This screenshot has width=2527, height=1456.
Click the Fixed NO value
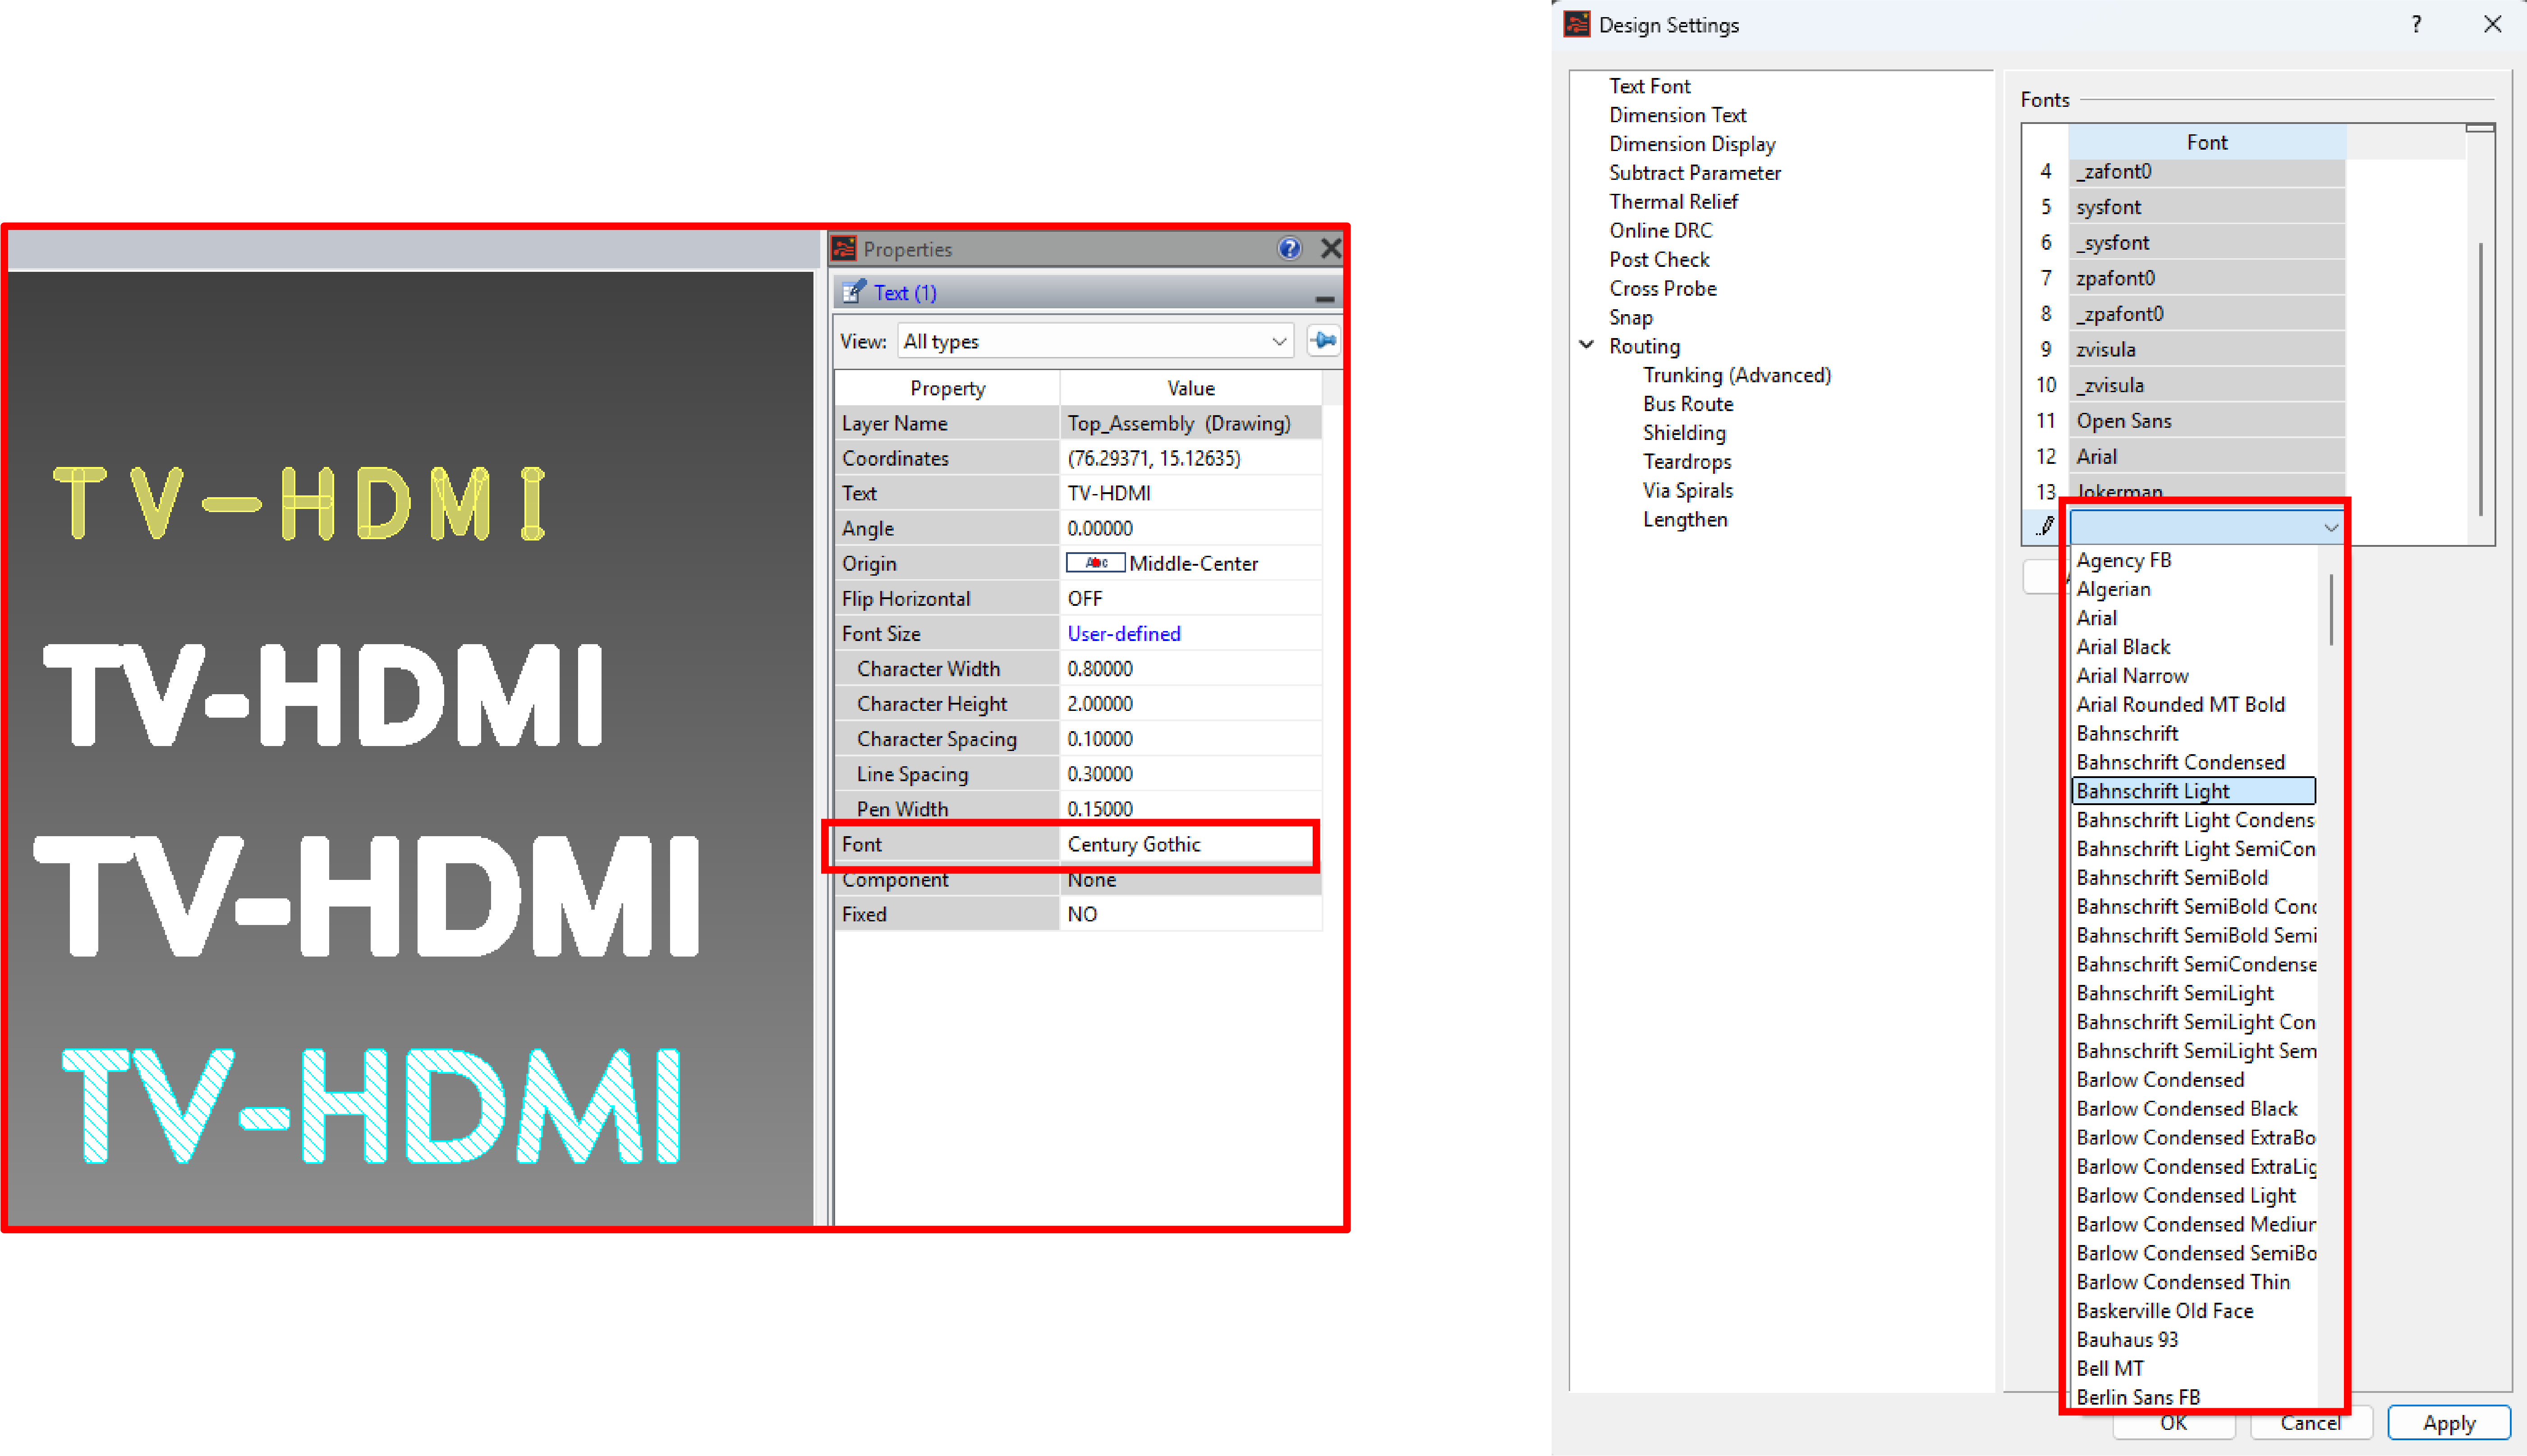(x=1190, y=915)
